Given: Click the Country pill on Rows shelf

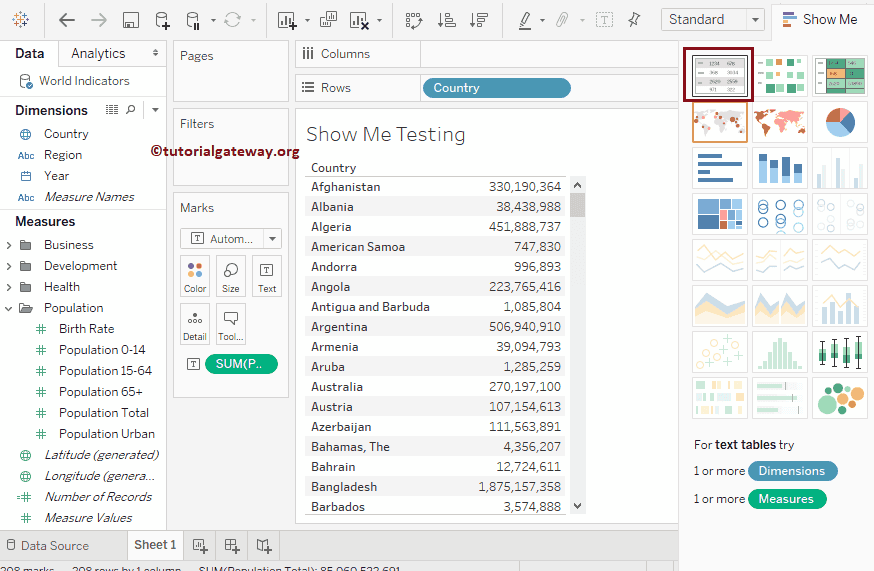Looking at the screenshot, I should [496, 88].
